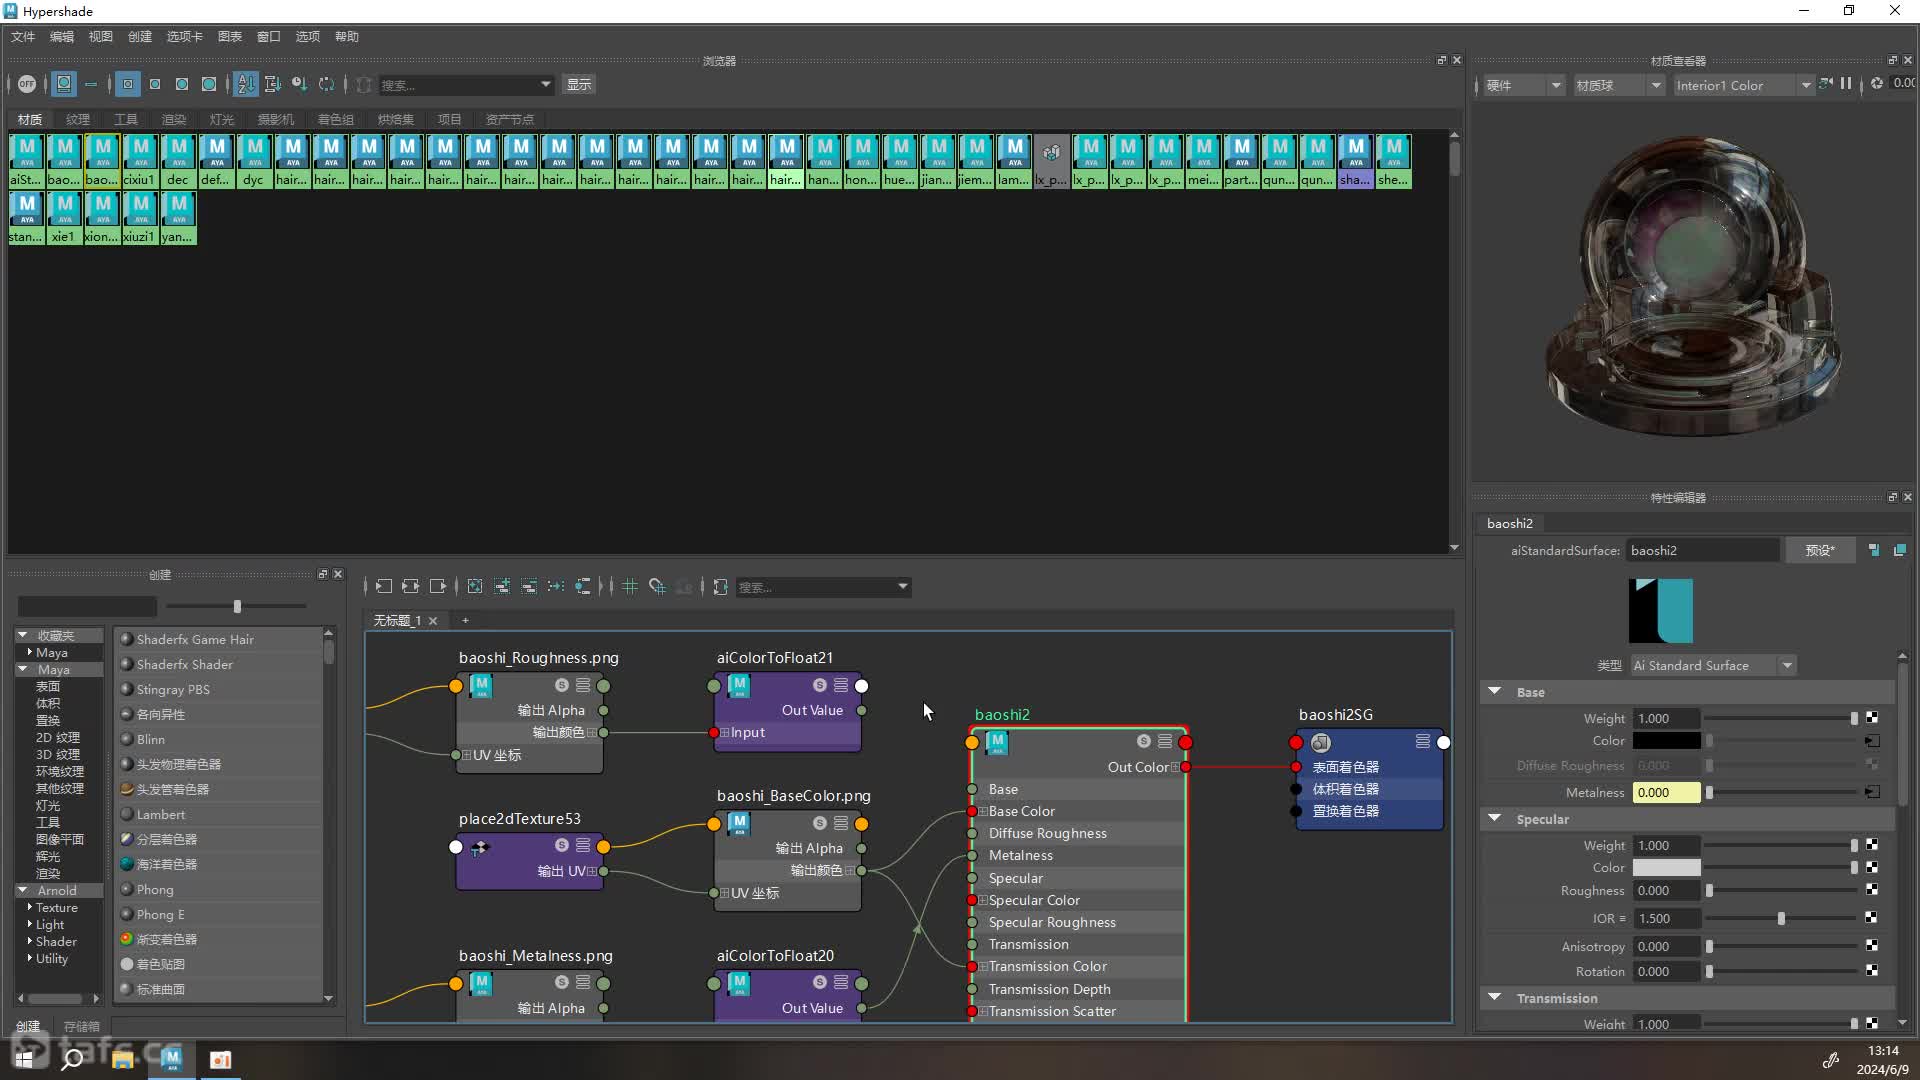Open the 材质球 preview shape dropdown
This screenshot has height=1080, width=1920.
coord(1618,85)
